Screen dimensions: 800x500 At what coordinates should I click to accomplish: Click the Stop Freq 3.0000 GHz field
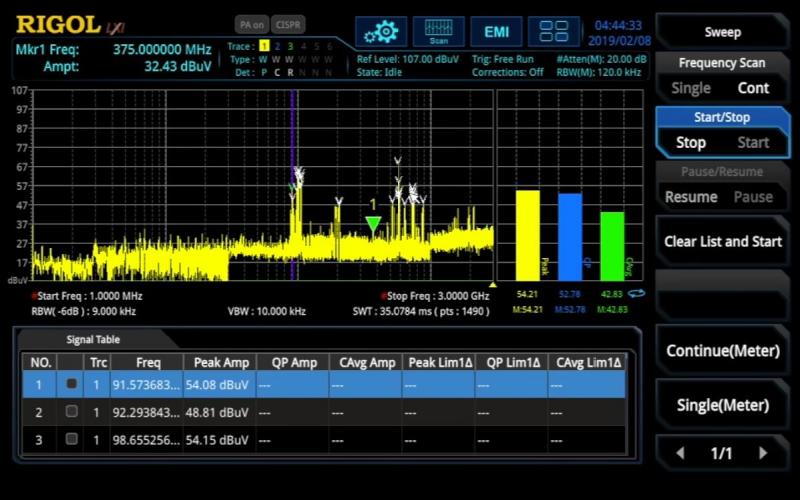coord(436,296)
